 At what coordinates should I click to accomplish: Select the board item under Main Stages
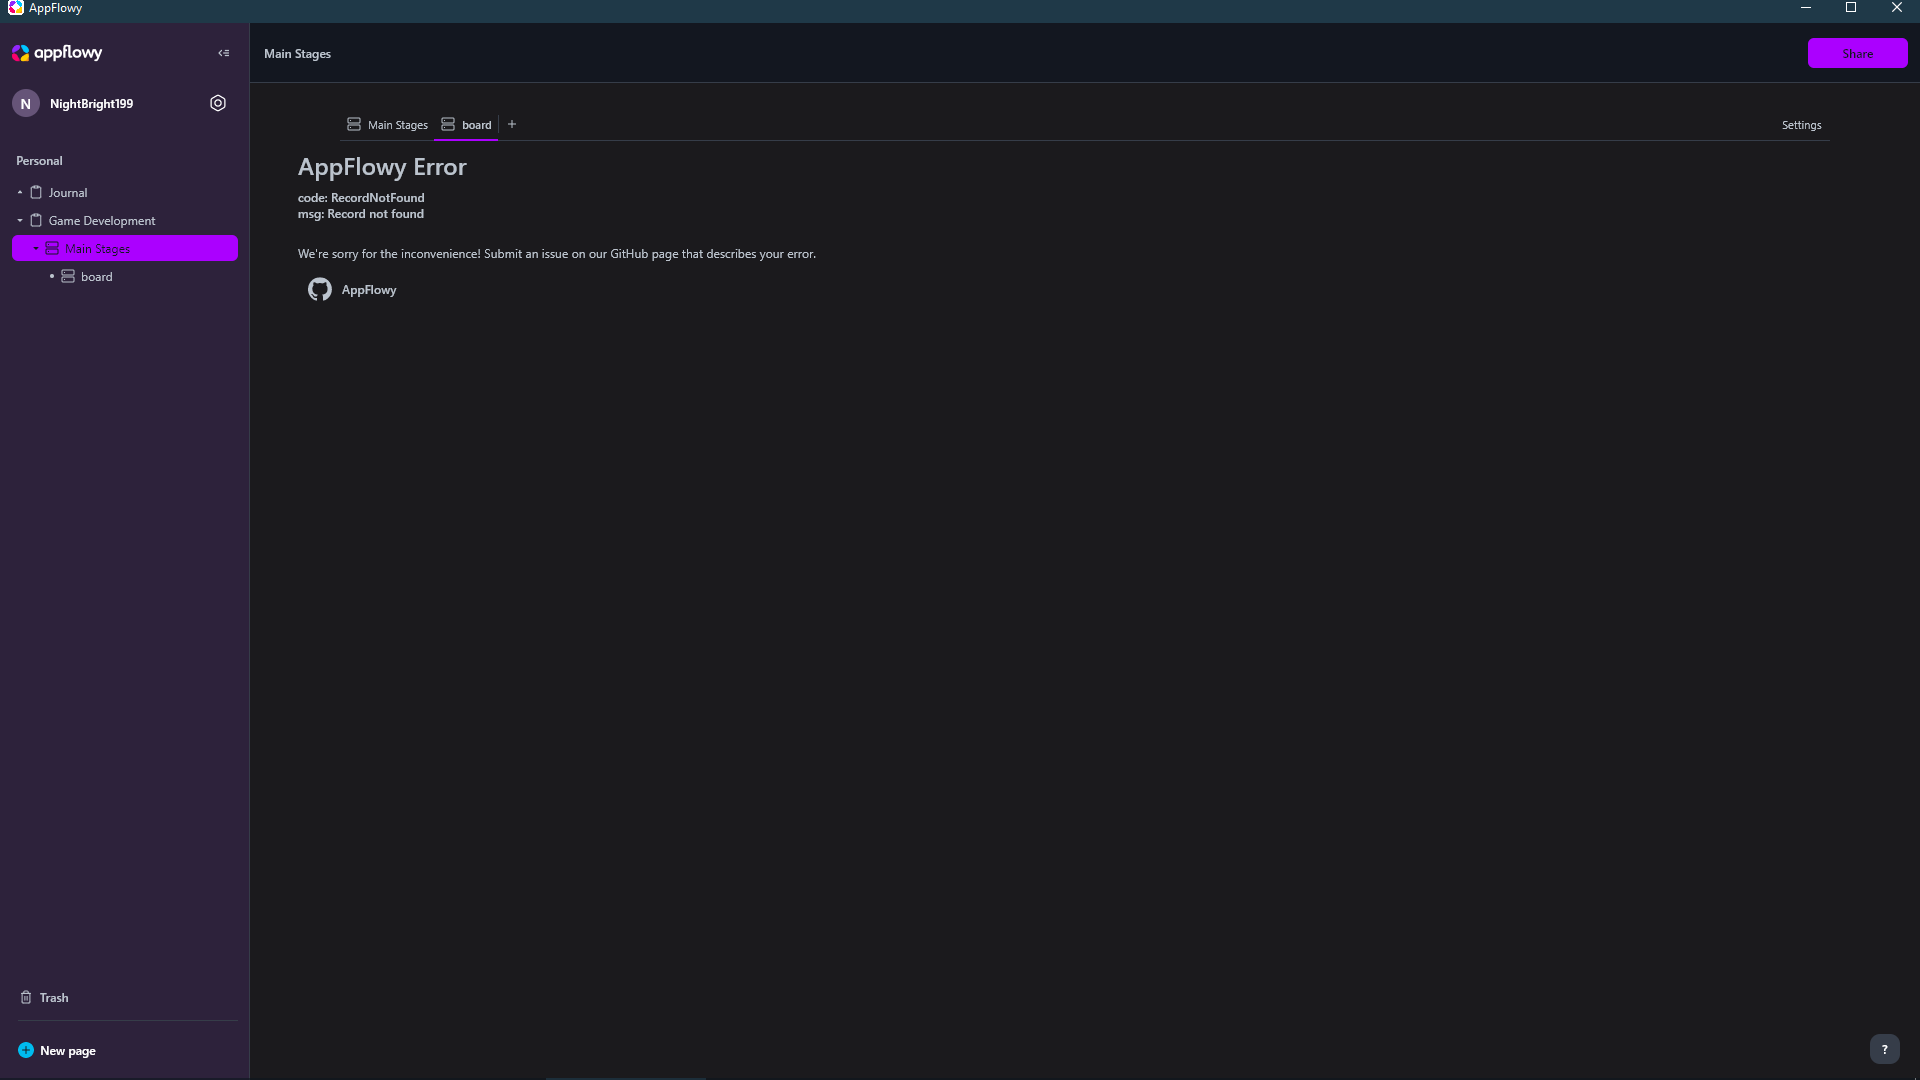[x=96, y=276]
